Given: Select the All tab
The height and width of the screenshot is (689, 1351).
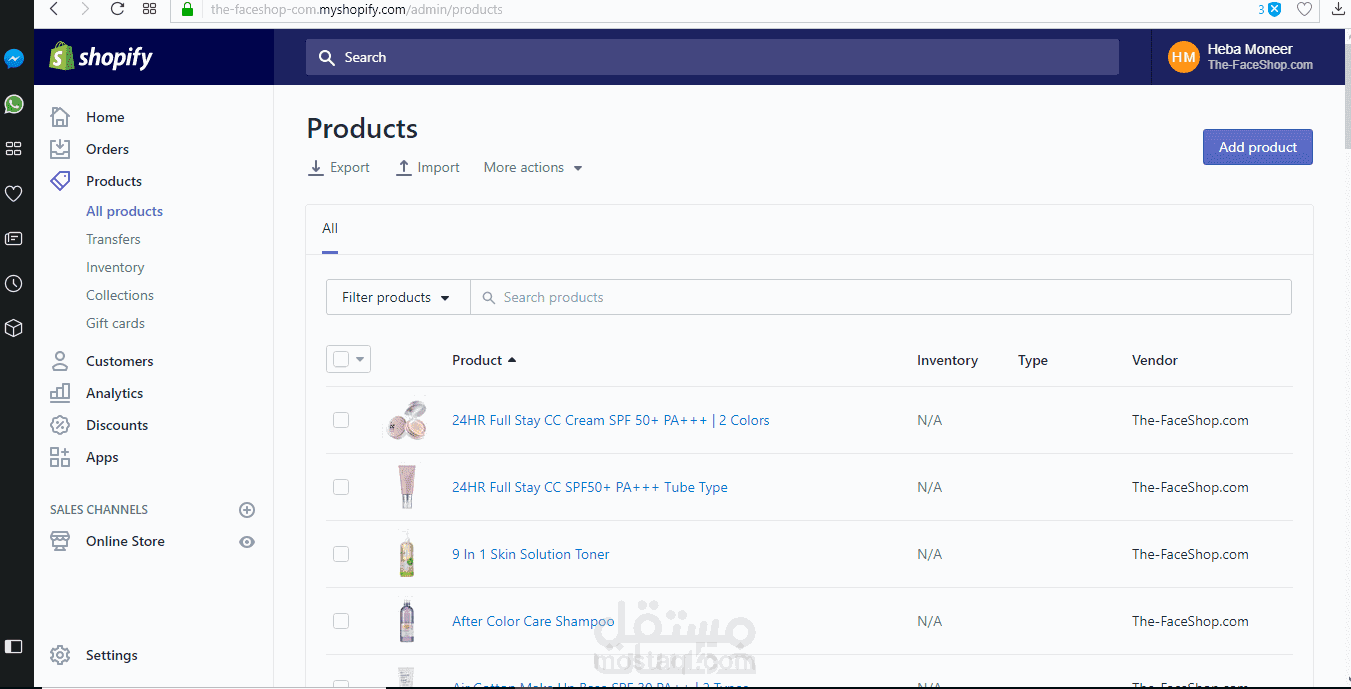Looking at the screenshot, I should 330,229.
